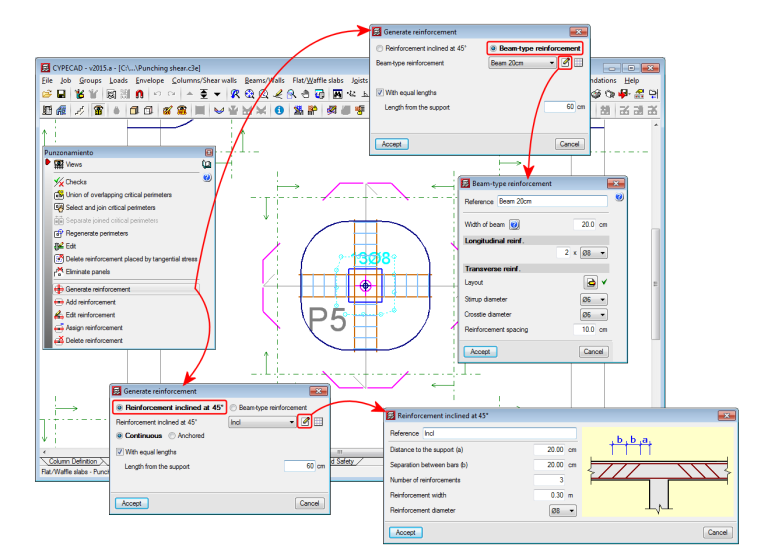The image size is (768, 557).
Task: Click the Checks icon in Punzonamiento panel
Action: [59, 182]
